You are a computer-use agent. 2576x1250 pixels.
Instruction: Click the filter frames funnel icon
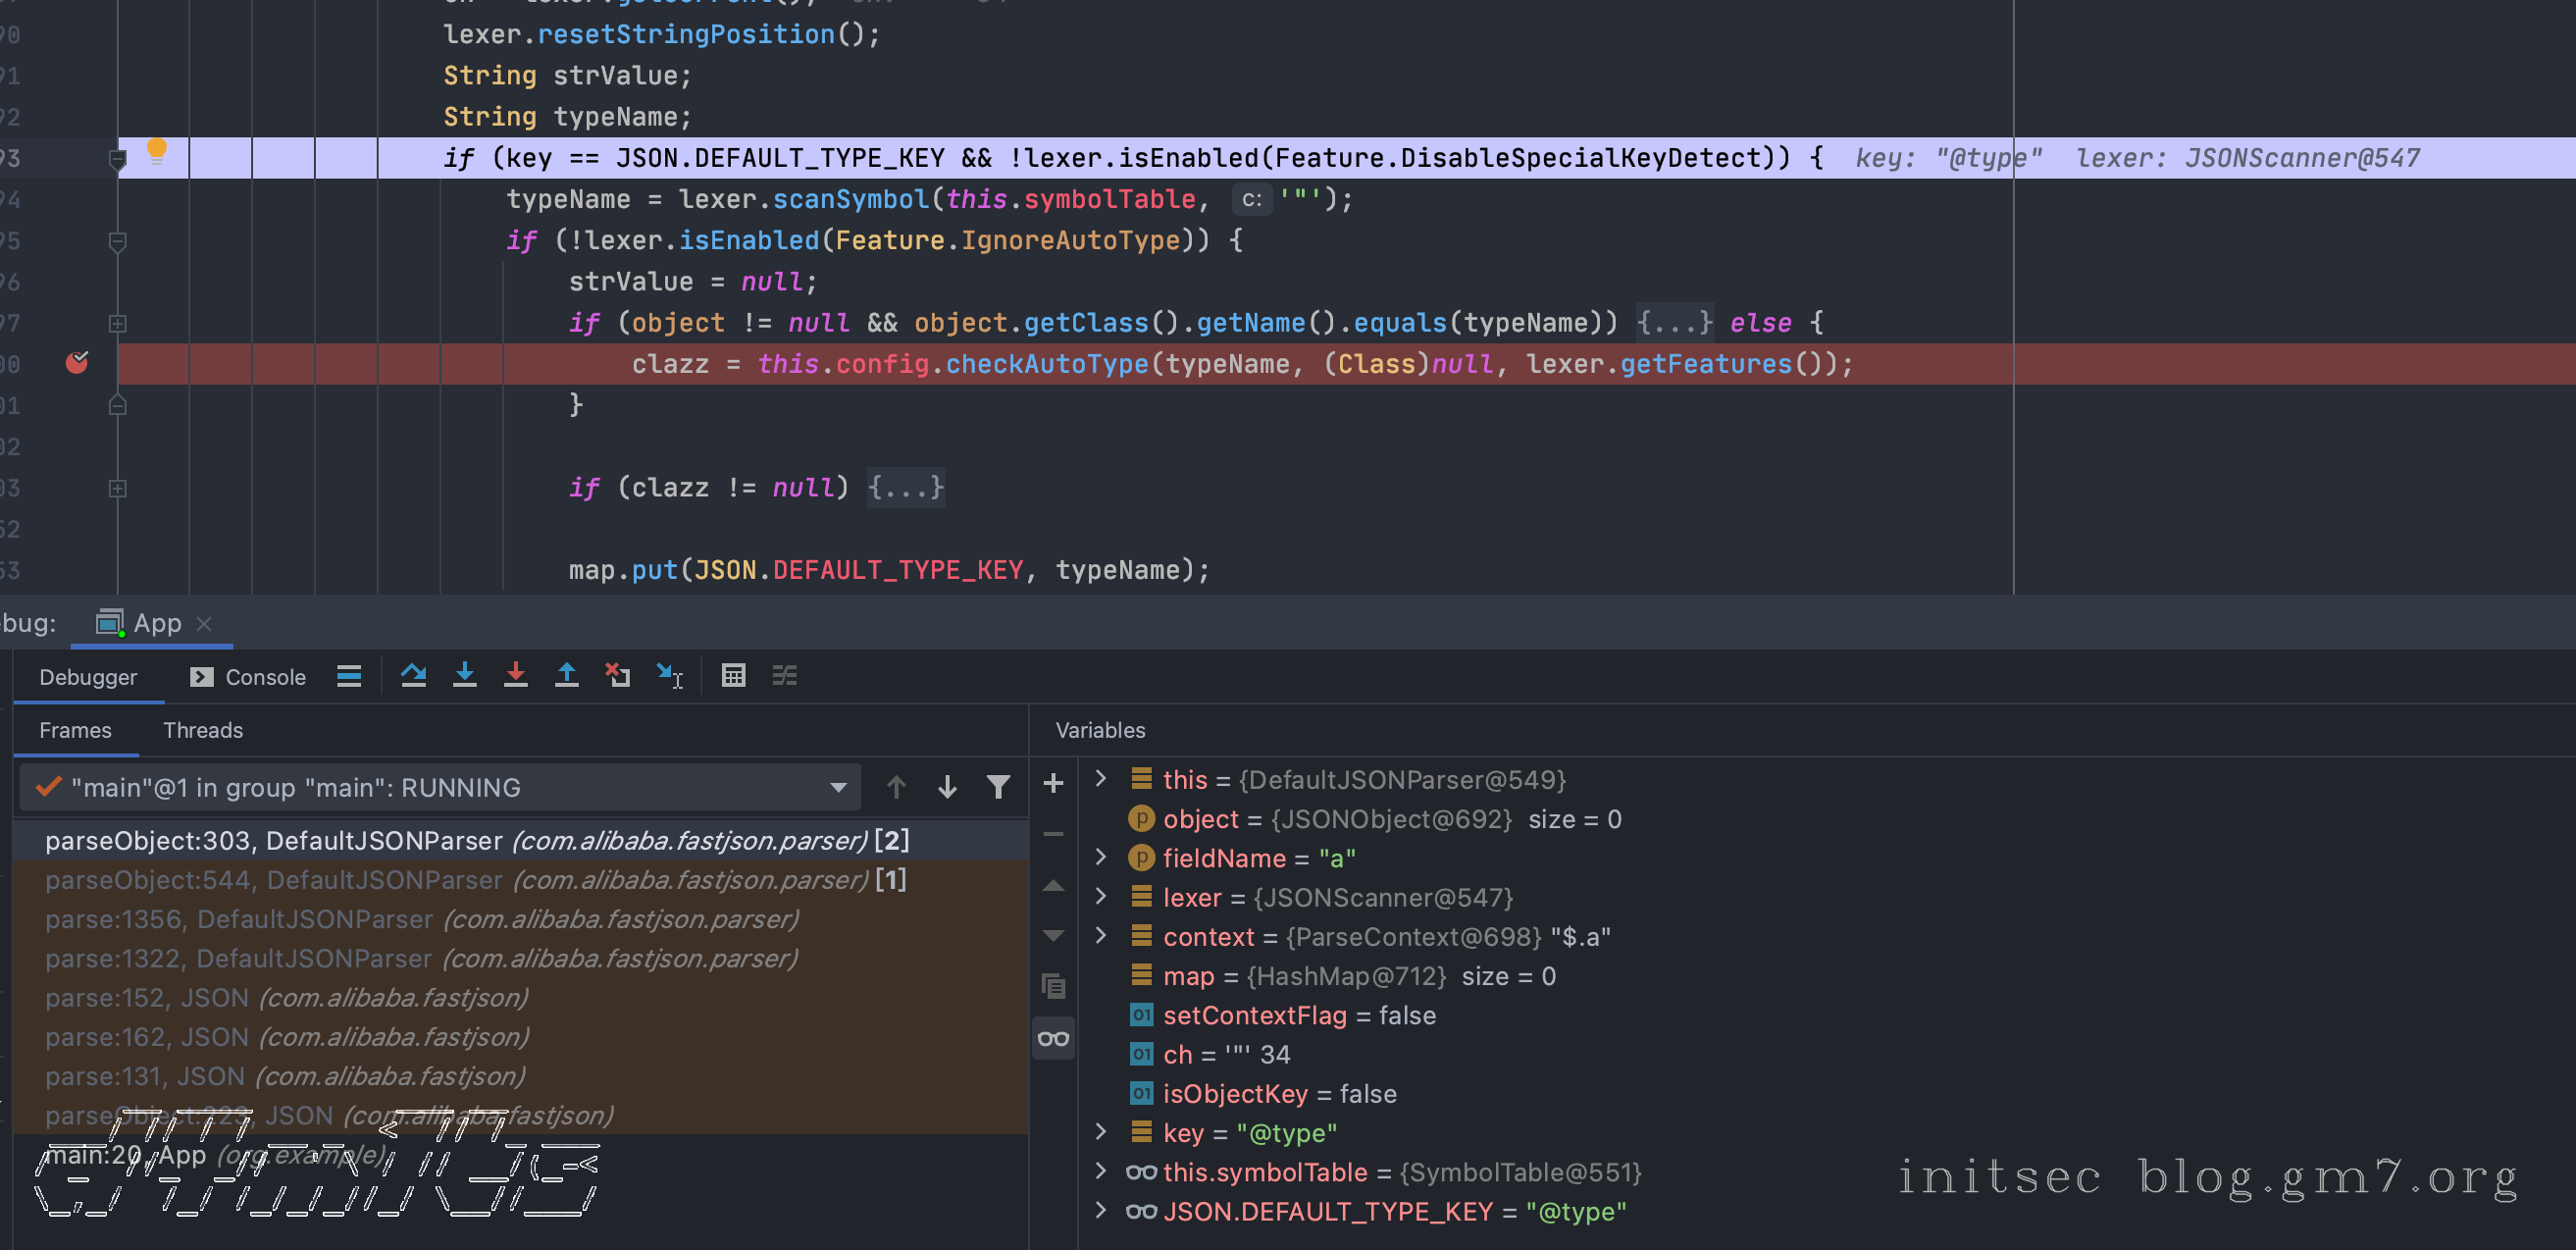click(x=997, y=788)
